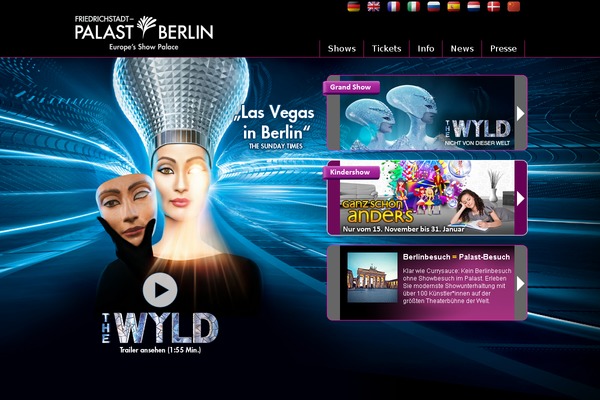
Task: Switch to Russian via the Russian flag
Action: coord(434,7)
